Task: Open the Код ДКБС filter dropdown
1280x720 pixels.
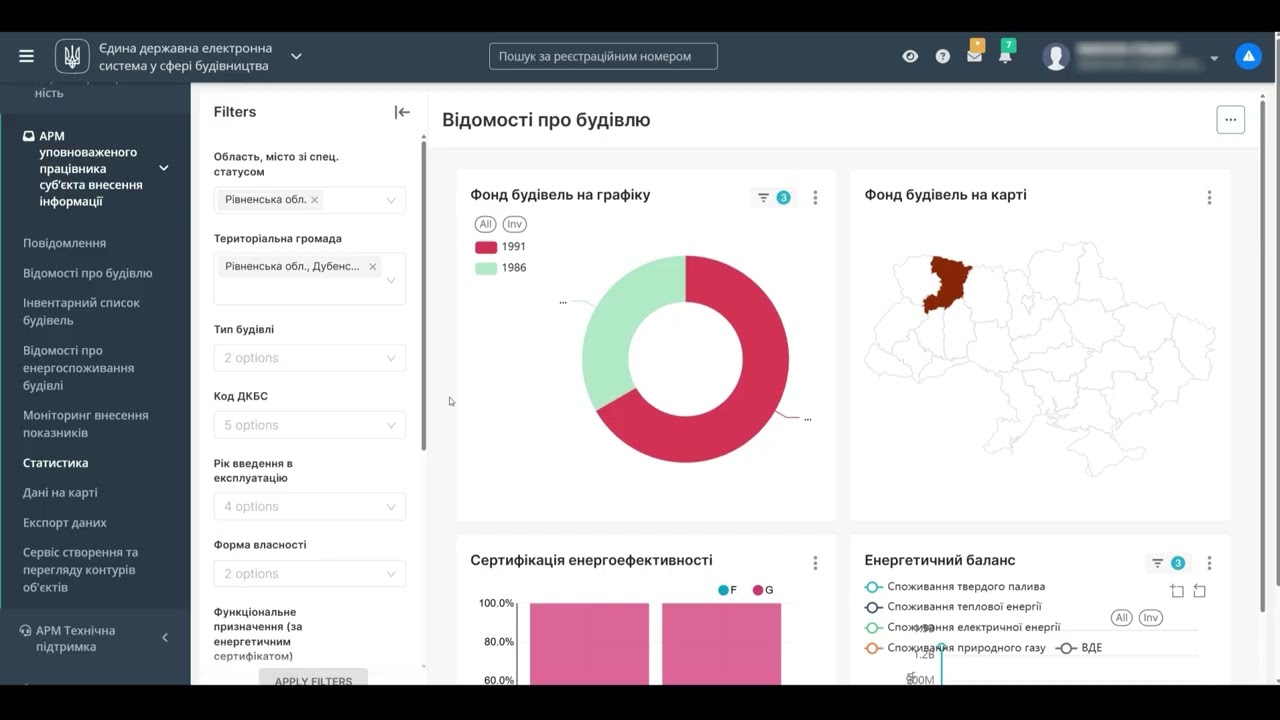Action: click(310, 425)
